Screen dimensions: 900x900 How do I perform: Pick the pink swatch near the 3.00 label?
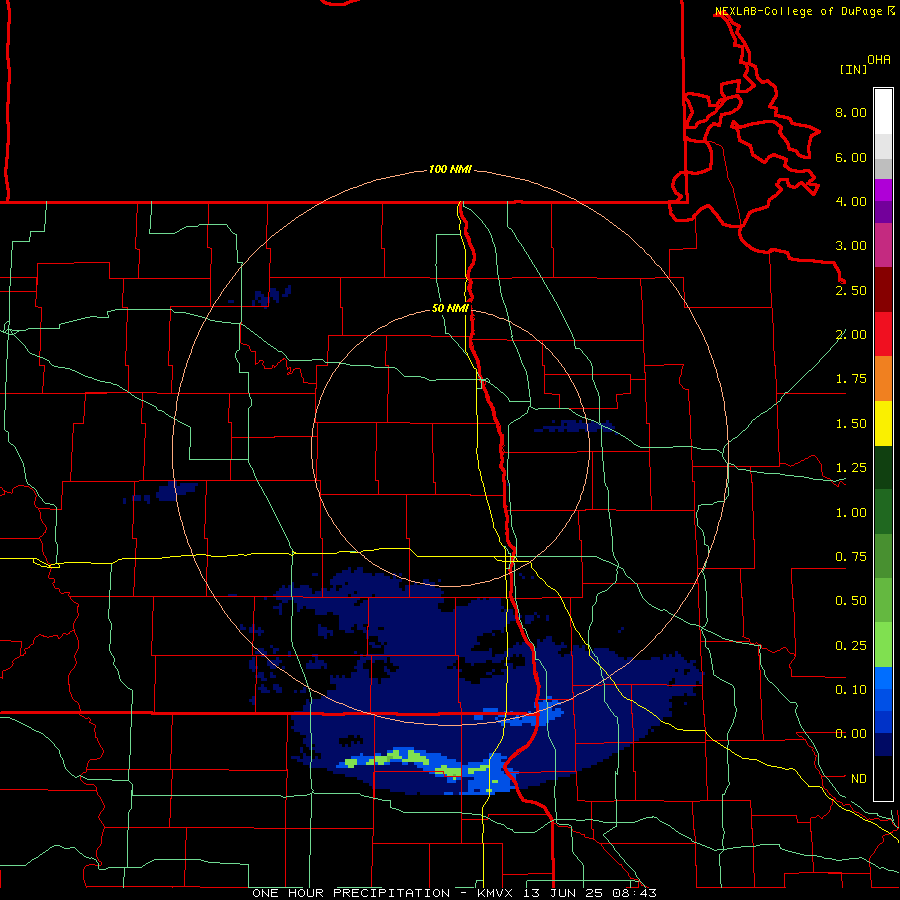tap(883, 245)
